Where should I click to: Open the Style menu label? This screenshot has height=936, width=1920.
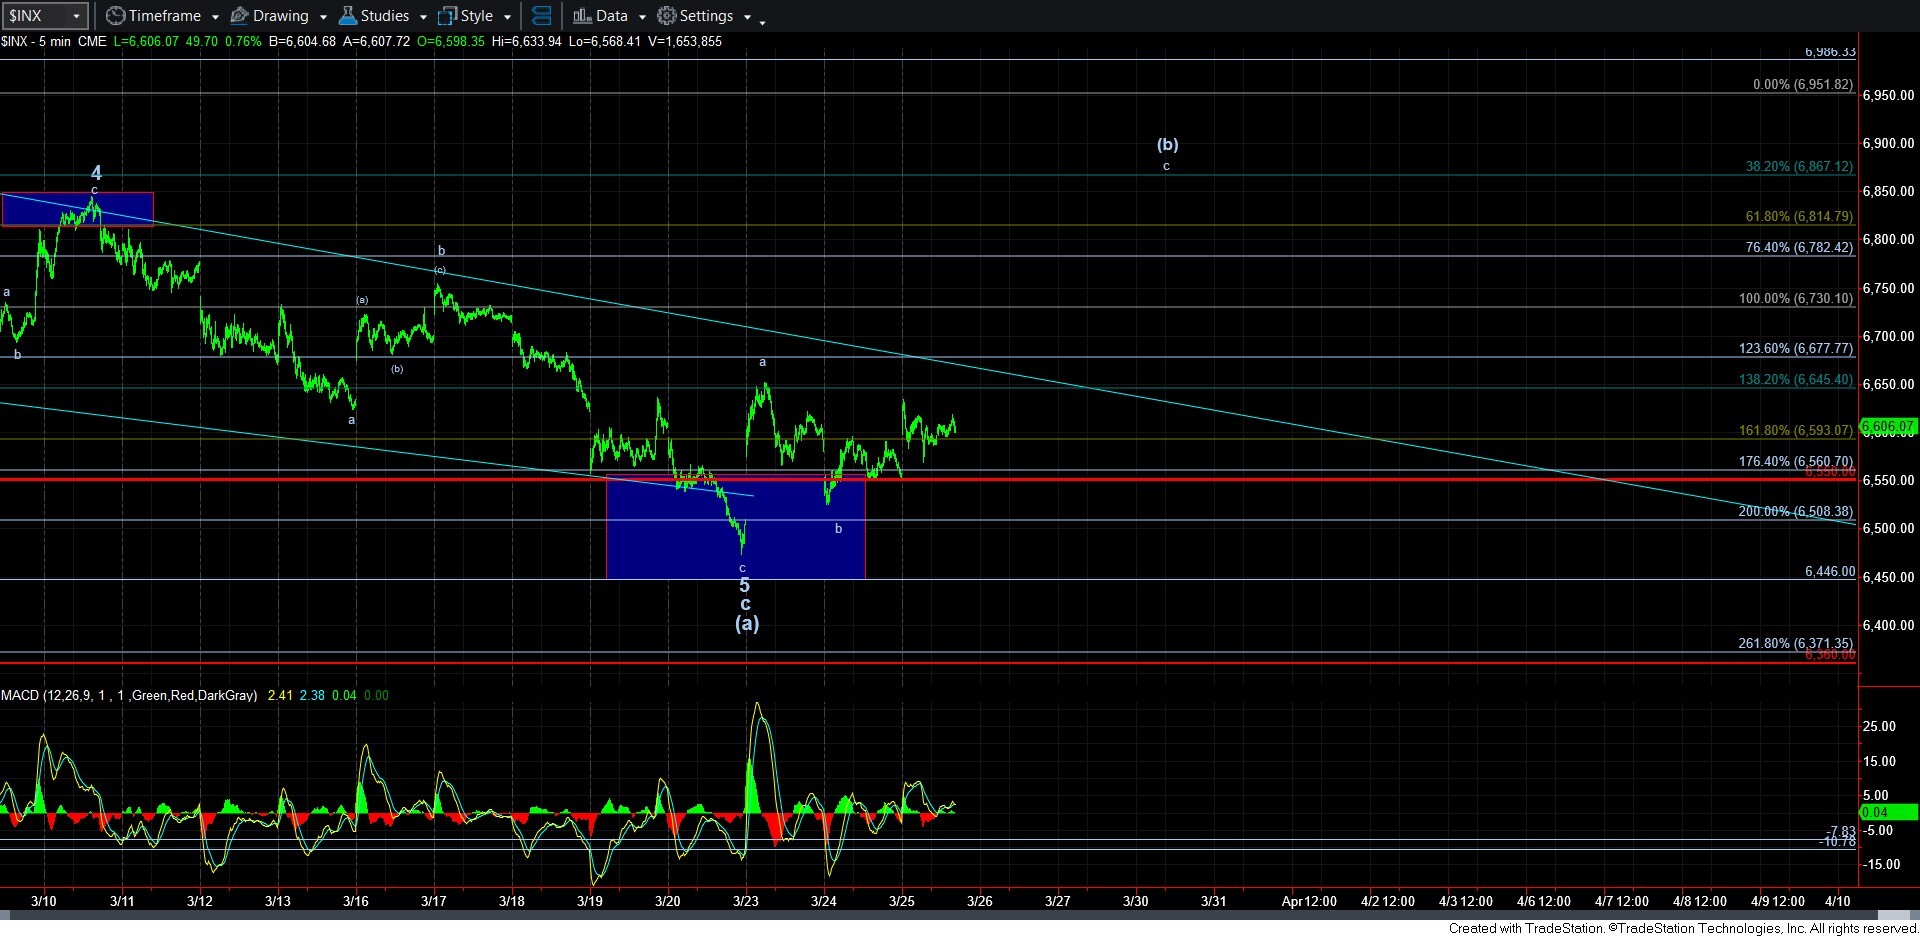tap(477, 16)
